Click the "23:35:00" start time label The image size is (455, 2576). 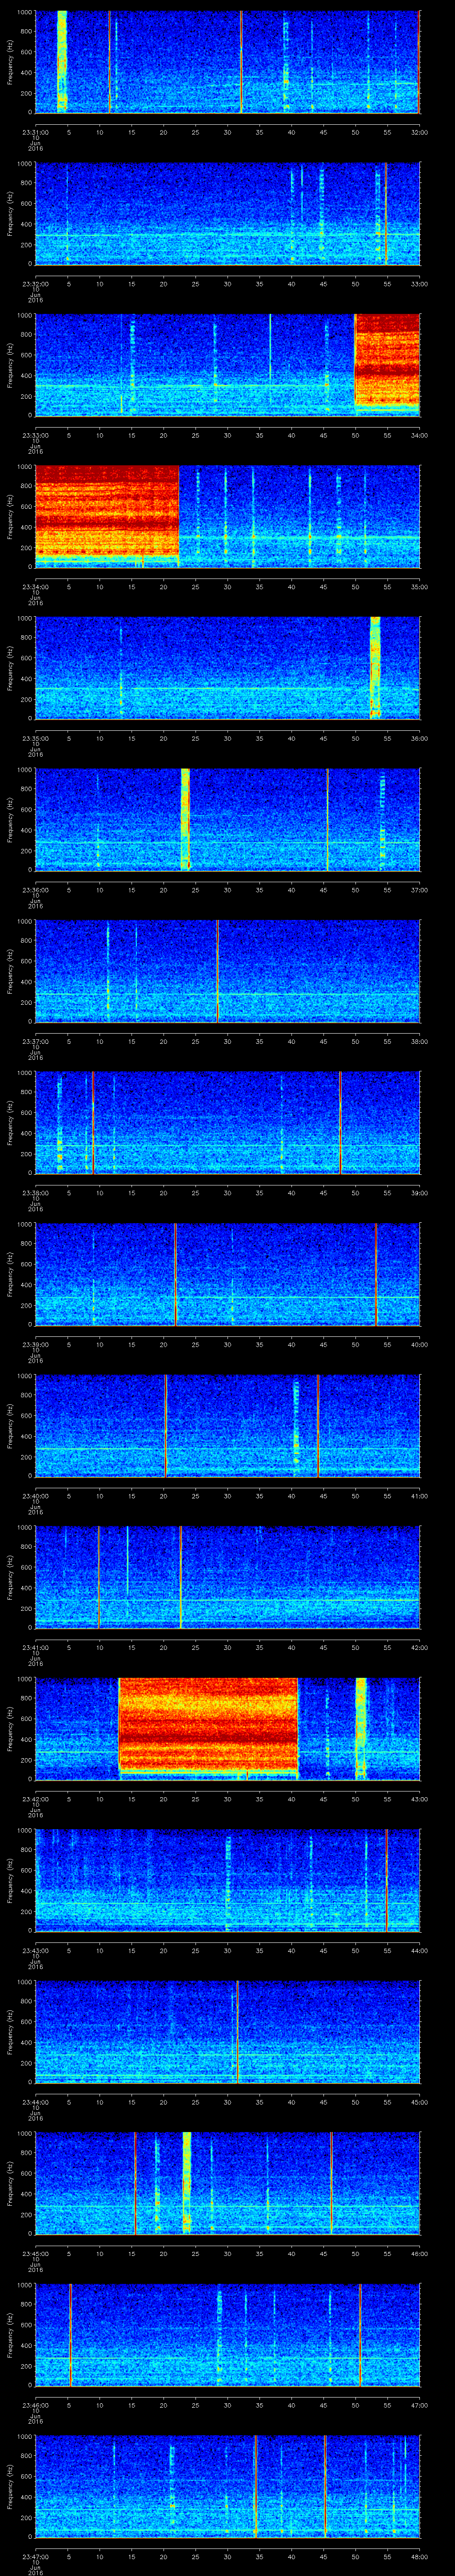click(35, 738)
